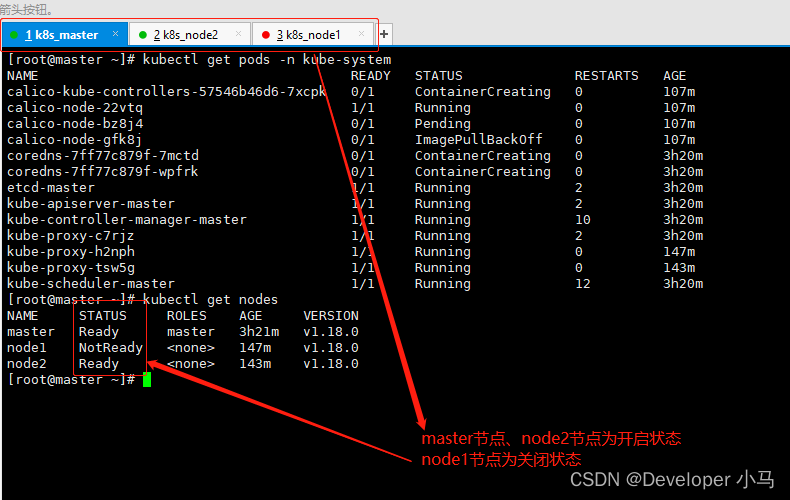Click the Ready status of the master node
The image size is (790, 500).
pos(99,332)
